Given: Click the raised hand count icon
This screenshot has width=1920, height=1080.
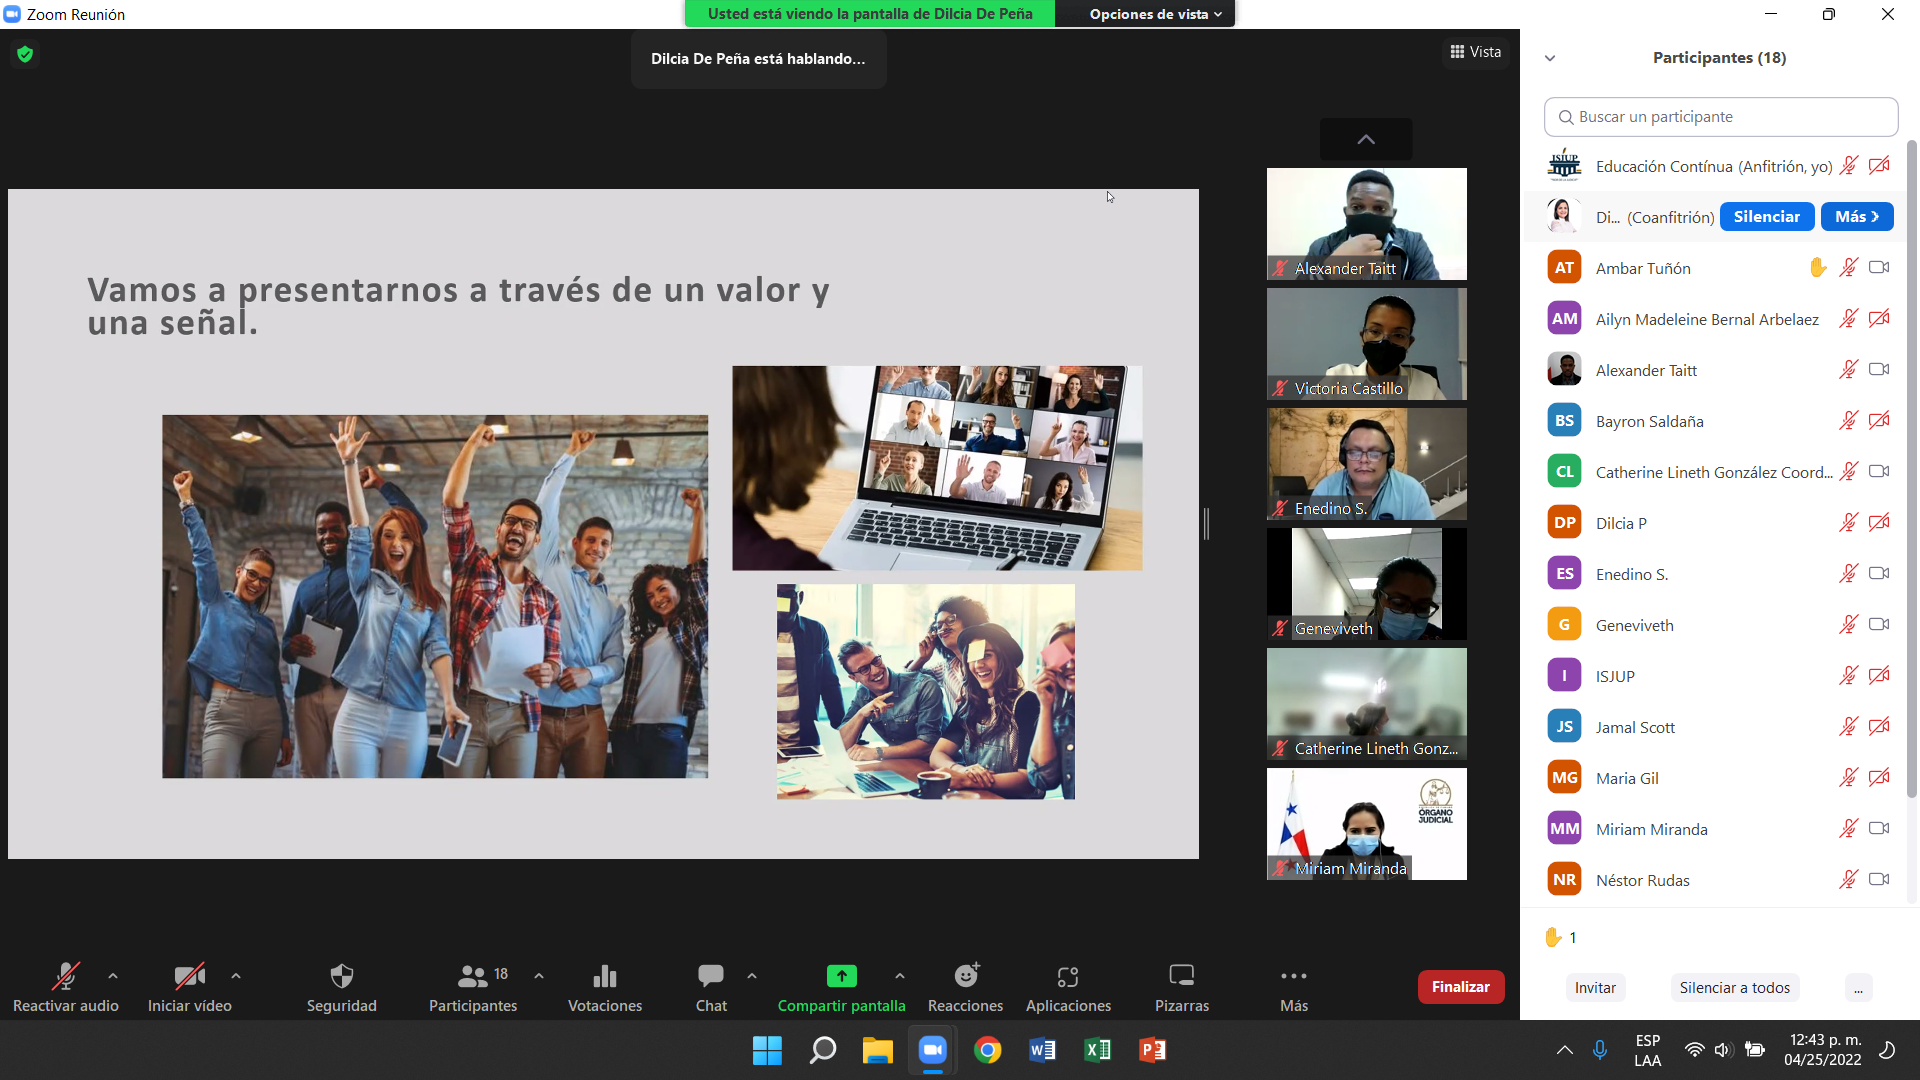Looking at the screenshot, I should click(x=1553, y=937).
